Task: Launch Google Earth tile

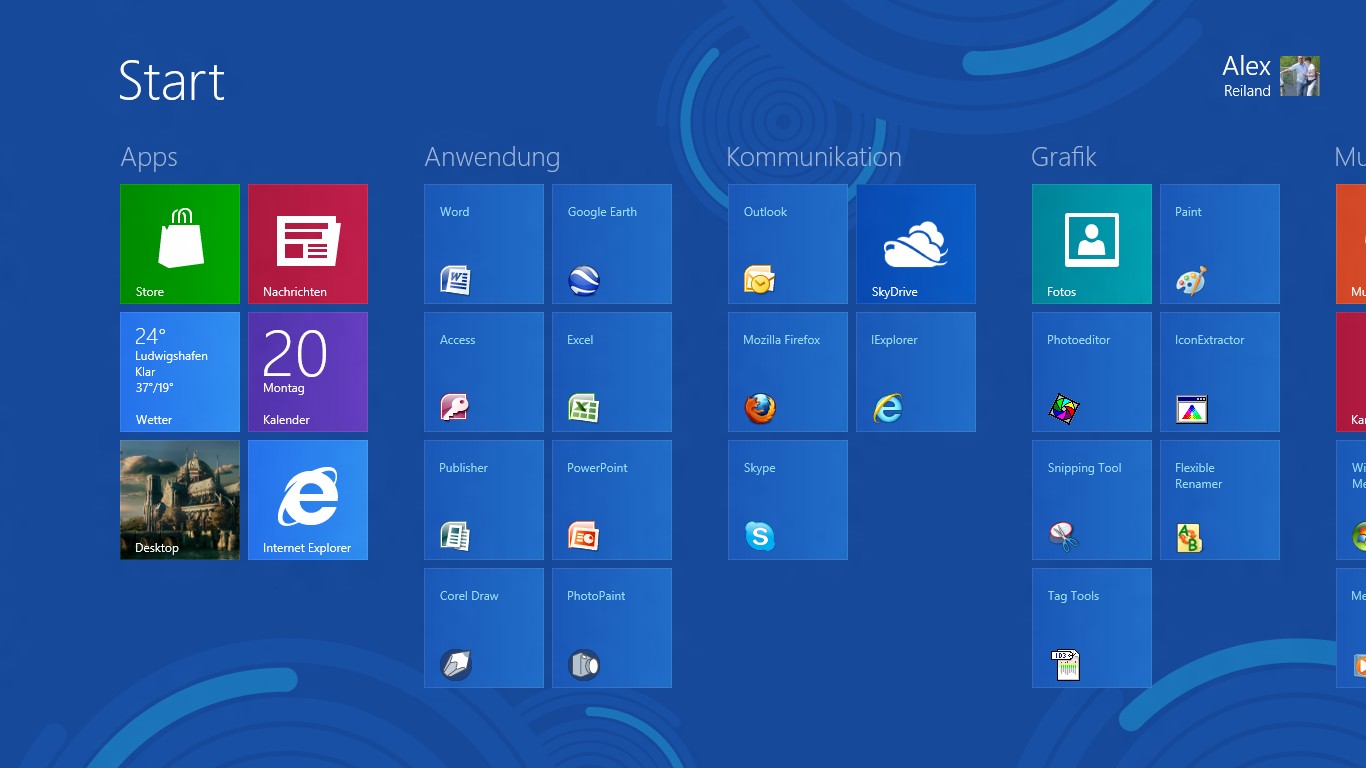Action: [612, 244]
